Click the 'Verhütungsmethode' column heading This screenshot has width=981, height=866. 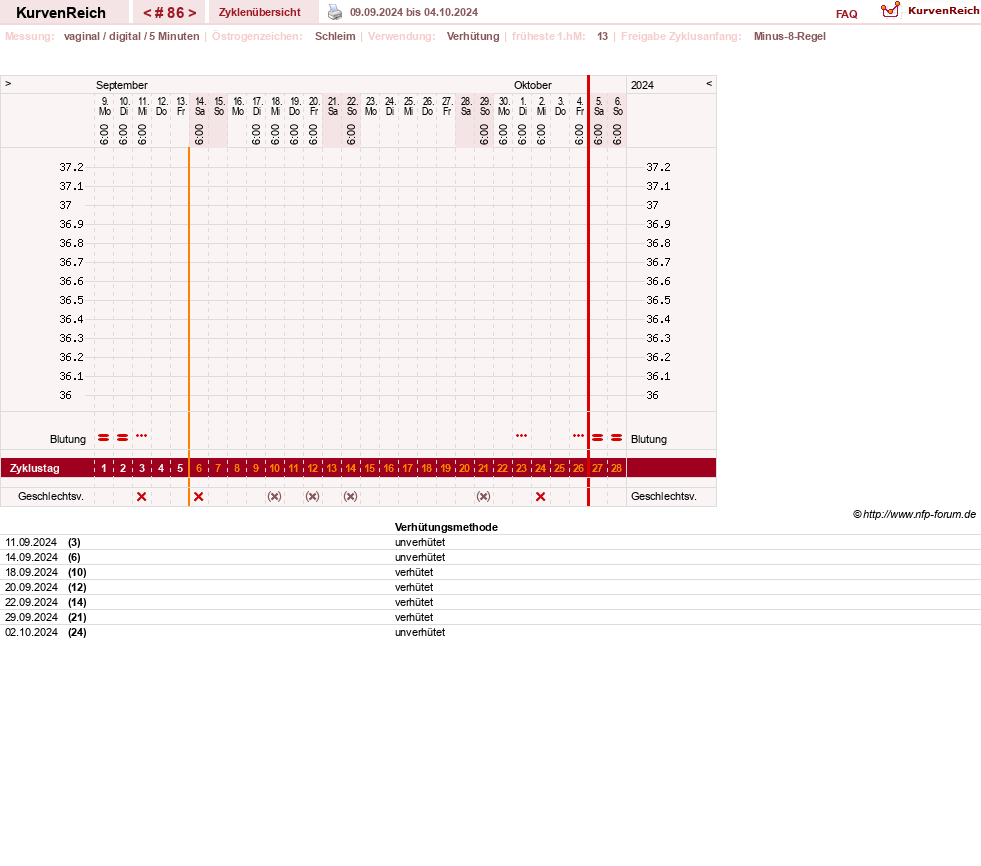[446, 527]
